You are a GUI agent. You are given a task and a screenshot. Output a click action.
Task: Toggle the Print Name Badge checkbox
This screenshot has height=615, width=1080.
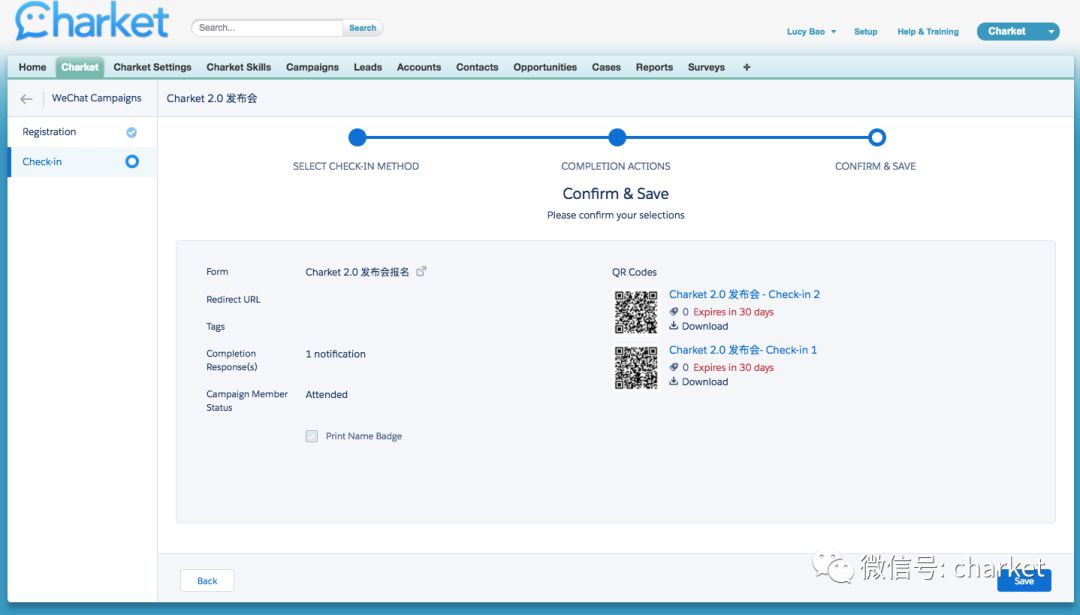tap(312, 436)
